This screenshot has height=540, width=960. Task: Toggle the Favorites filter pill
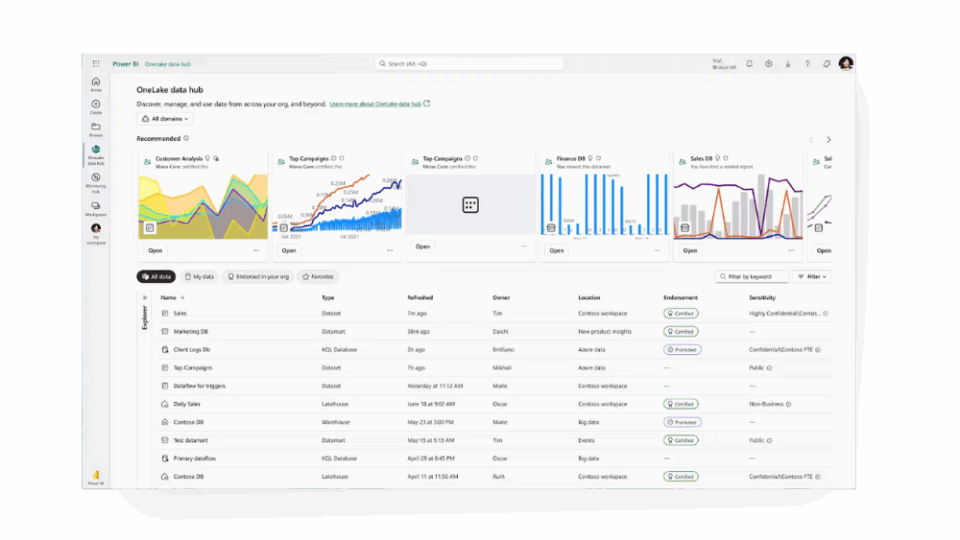[x=317, y=276]
